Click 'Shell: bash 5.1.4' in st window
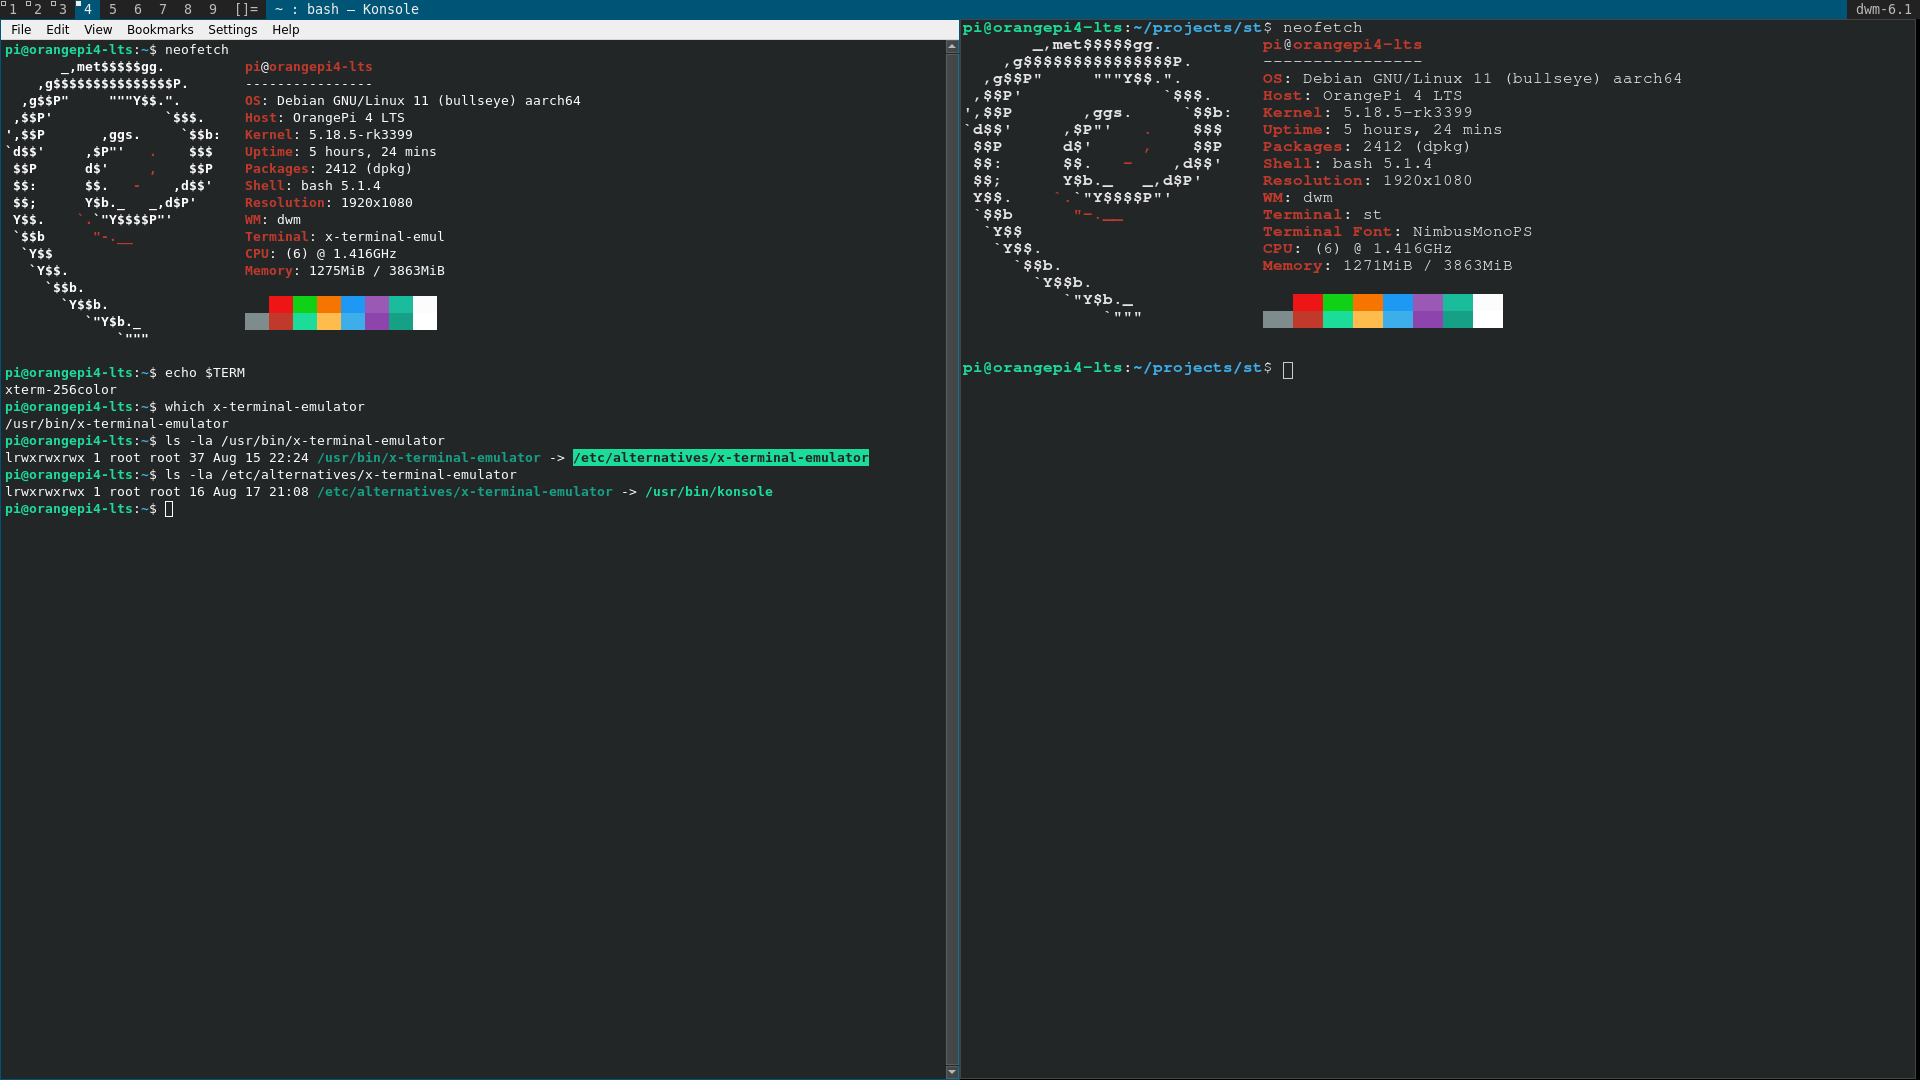This screenshot has width=1920, height=1080. 1347,164
